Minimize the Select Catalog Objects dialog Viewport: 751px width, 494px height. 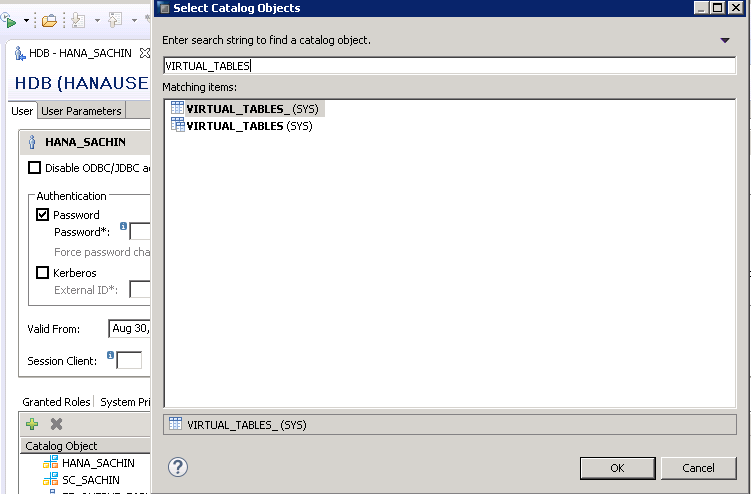click(x=701, y=8)
